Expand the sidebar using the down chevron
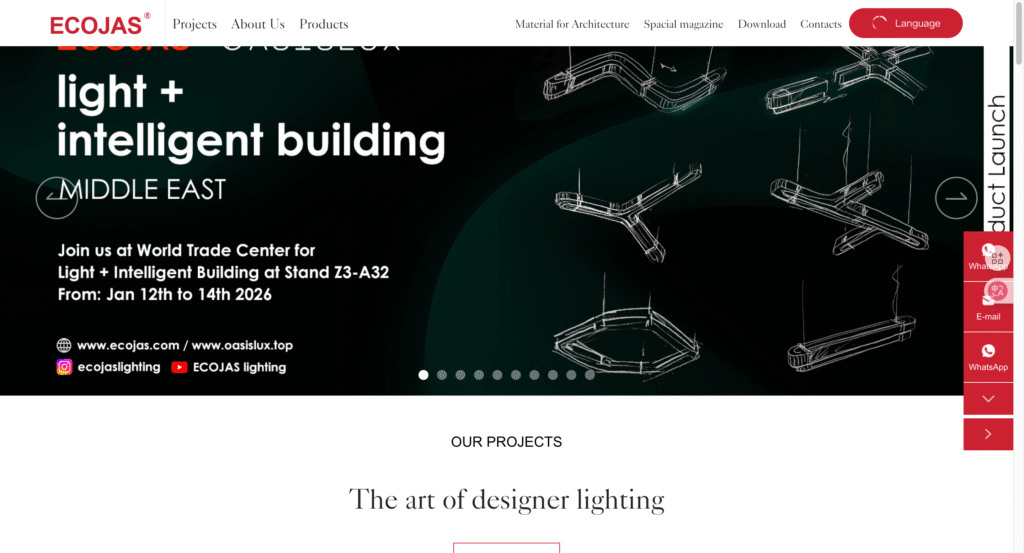 pos(988,399)
